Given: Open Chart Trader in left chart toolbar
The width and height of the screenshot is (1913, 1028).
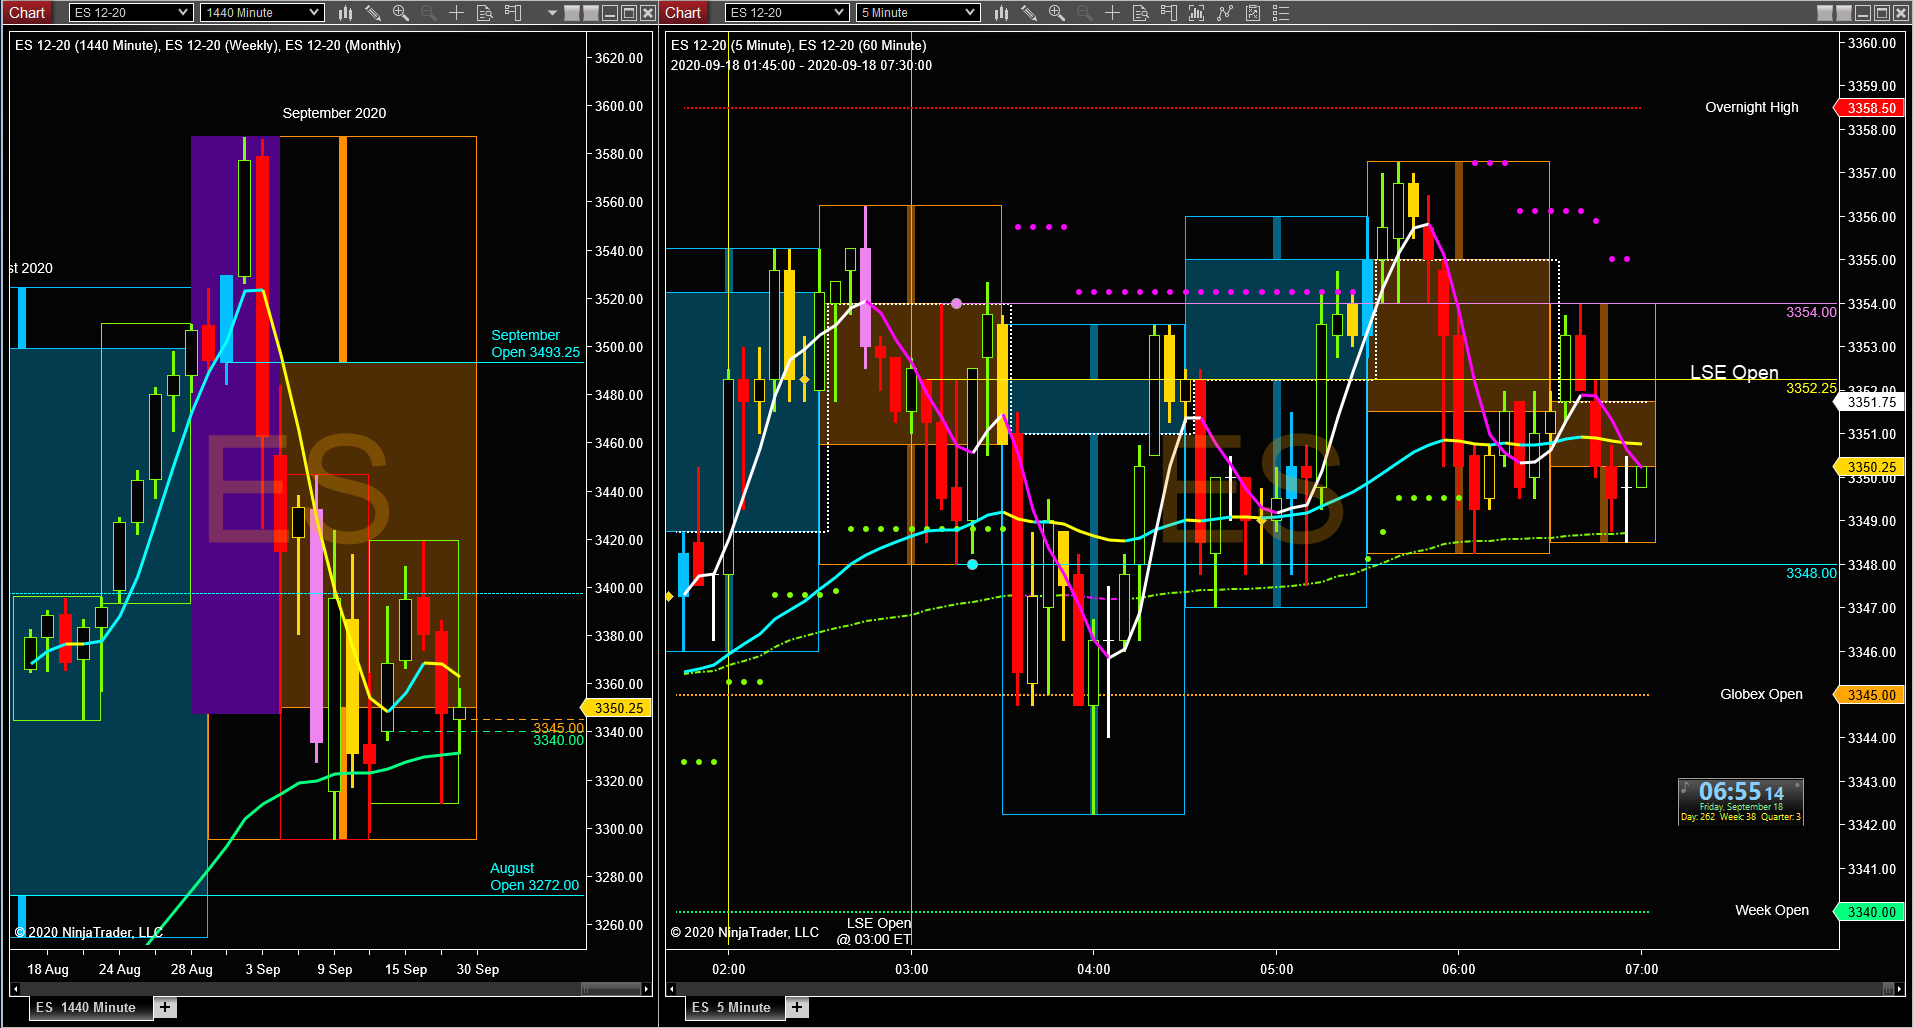Looking at the screenshot, I should 513,13.
